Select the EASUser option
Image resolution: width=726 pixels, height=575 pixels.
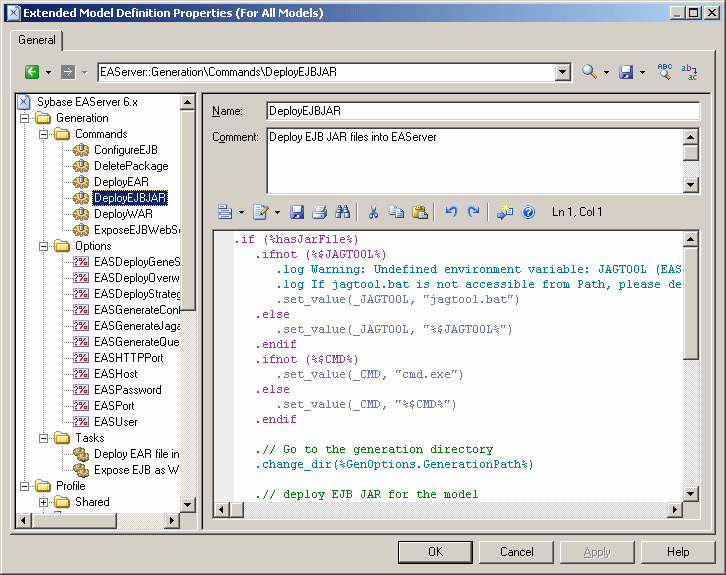pos(116,422)
